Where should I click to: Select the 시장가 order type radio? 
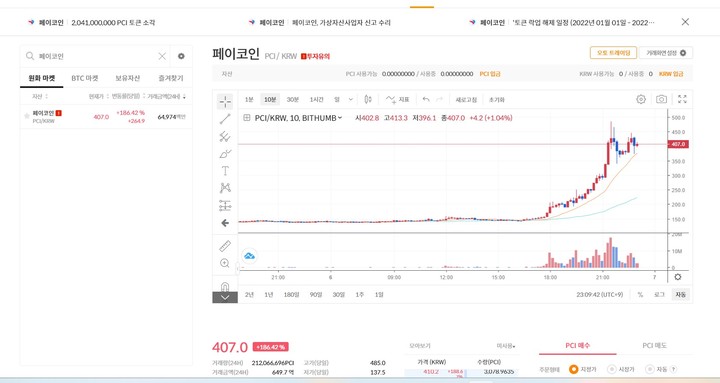point(612,369)
